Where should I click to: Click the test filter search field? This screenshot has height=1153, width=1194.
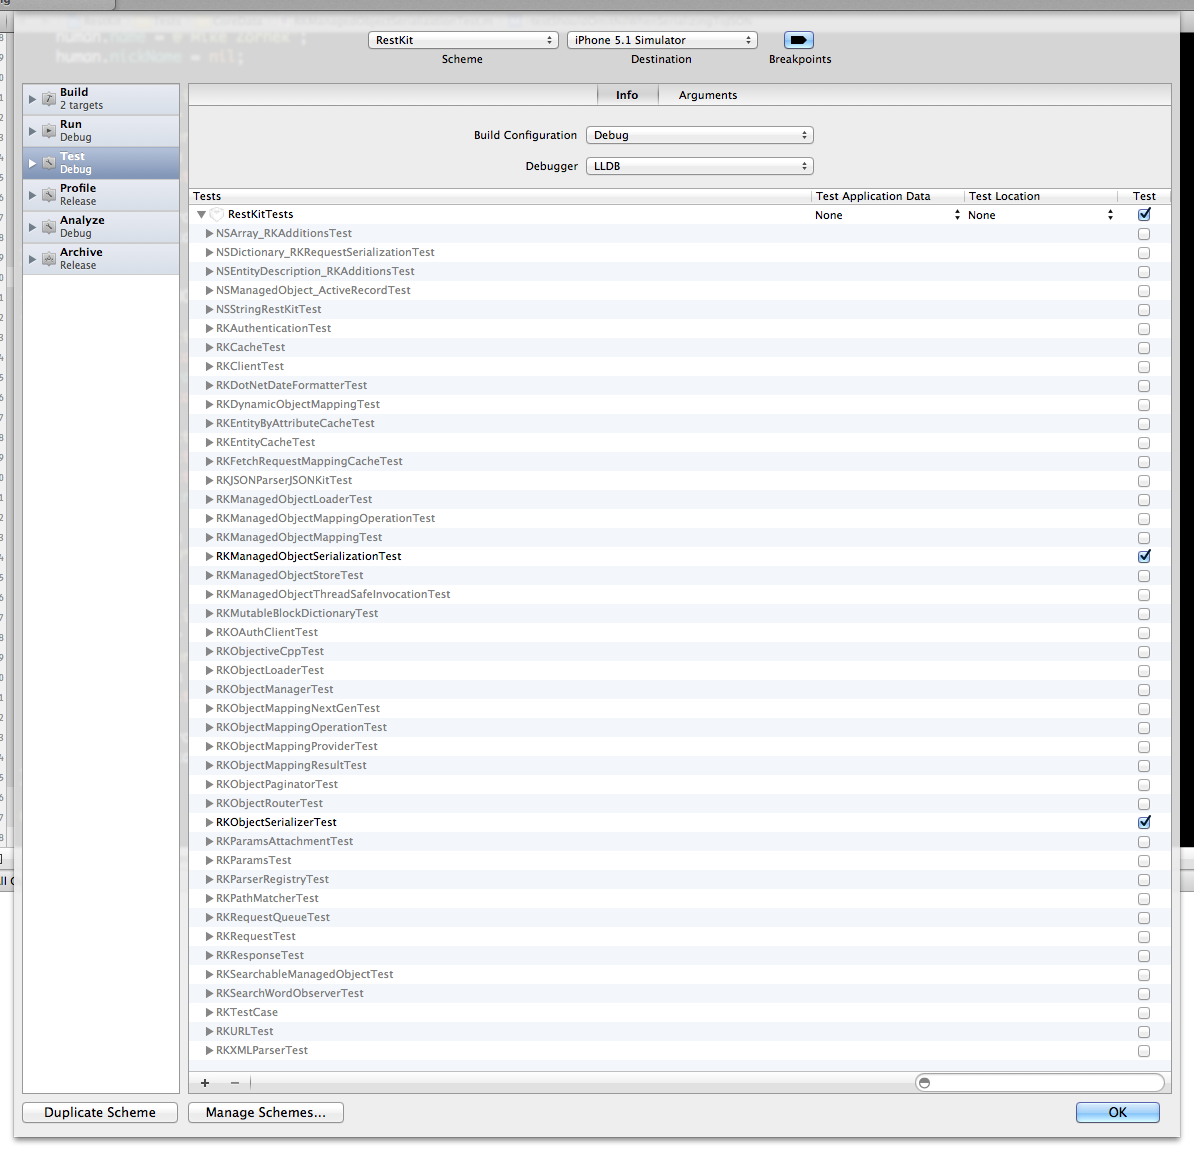[x=1039, y=1083]
